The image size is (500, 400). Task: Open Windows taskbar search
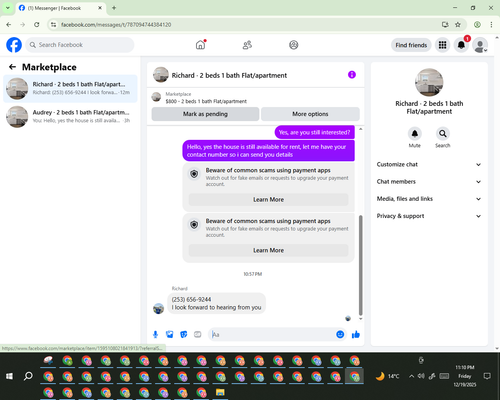click(28, 376)
